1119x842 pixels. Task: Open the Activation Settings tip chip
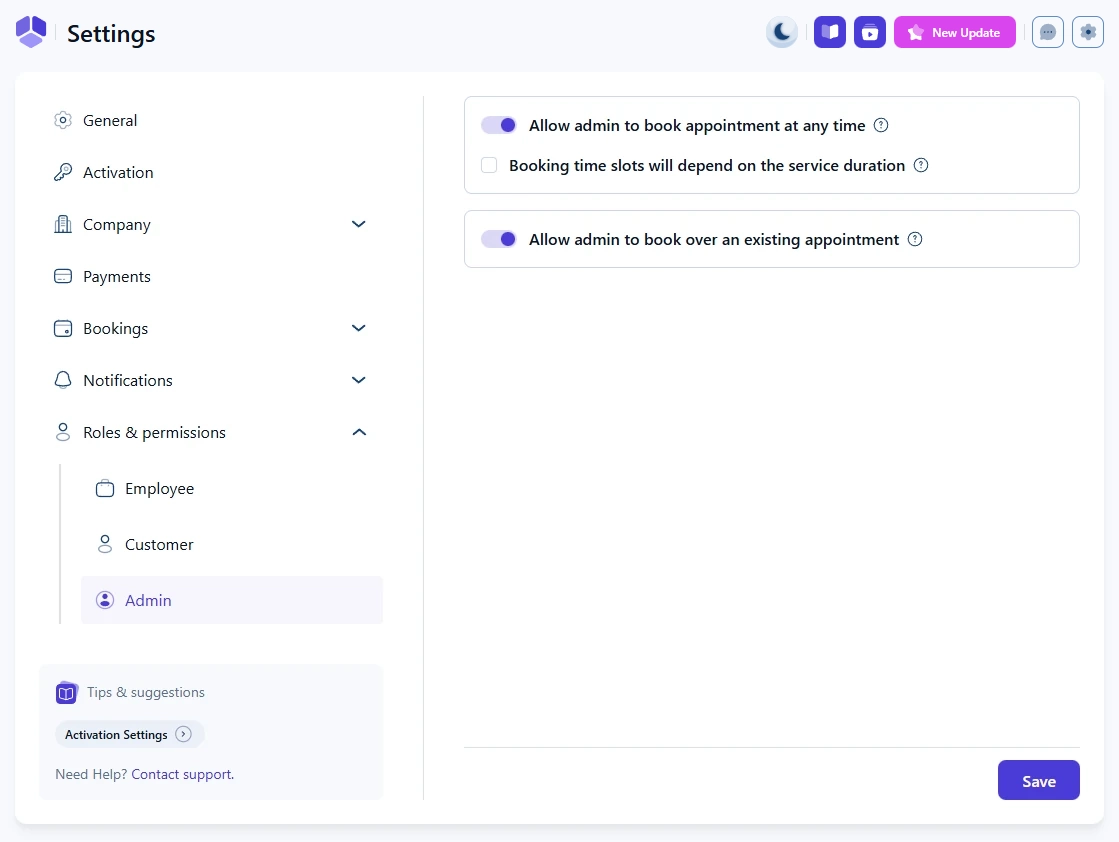[129, 734]
